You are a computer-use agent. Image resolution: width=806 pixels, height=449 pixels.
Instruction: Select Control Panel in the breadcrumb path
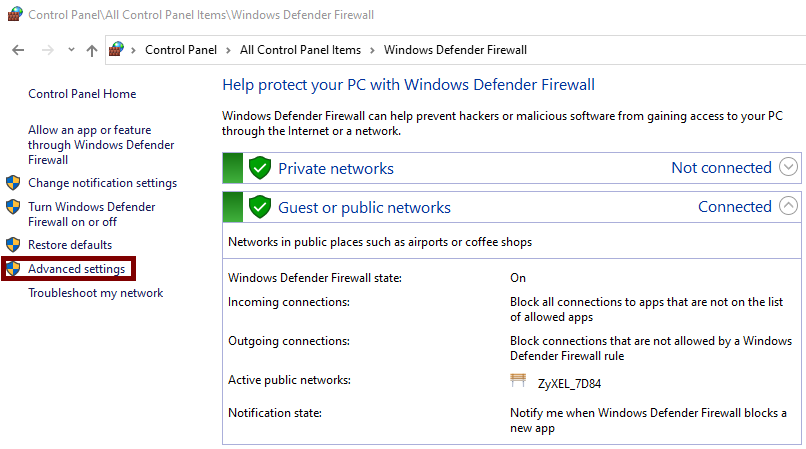click(179, 50)
